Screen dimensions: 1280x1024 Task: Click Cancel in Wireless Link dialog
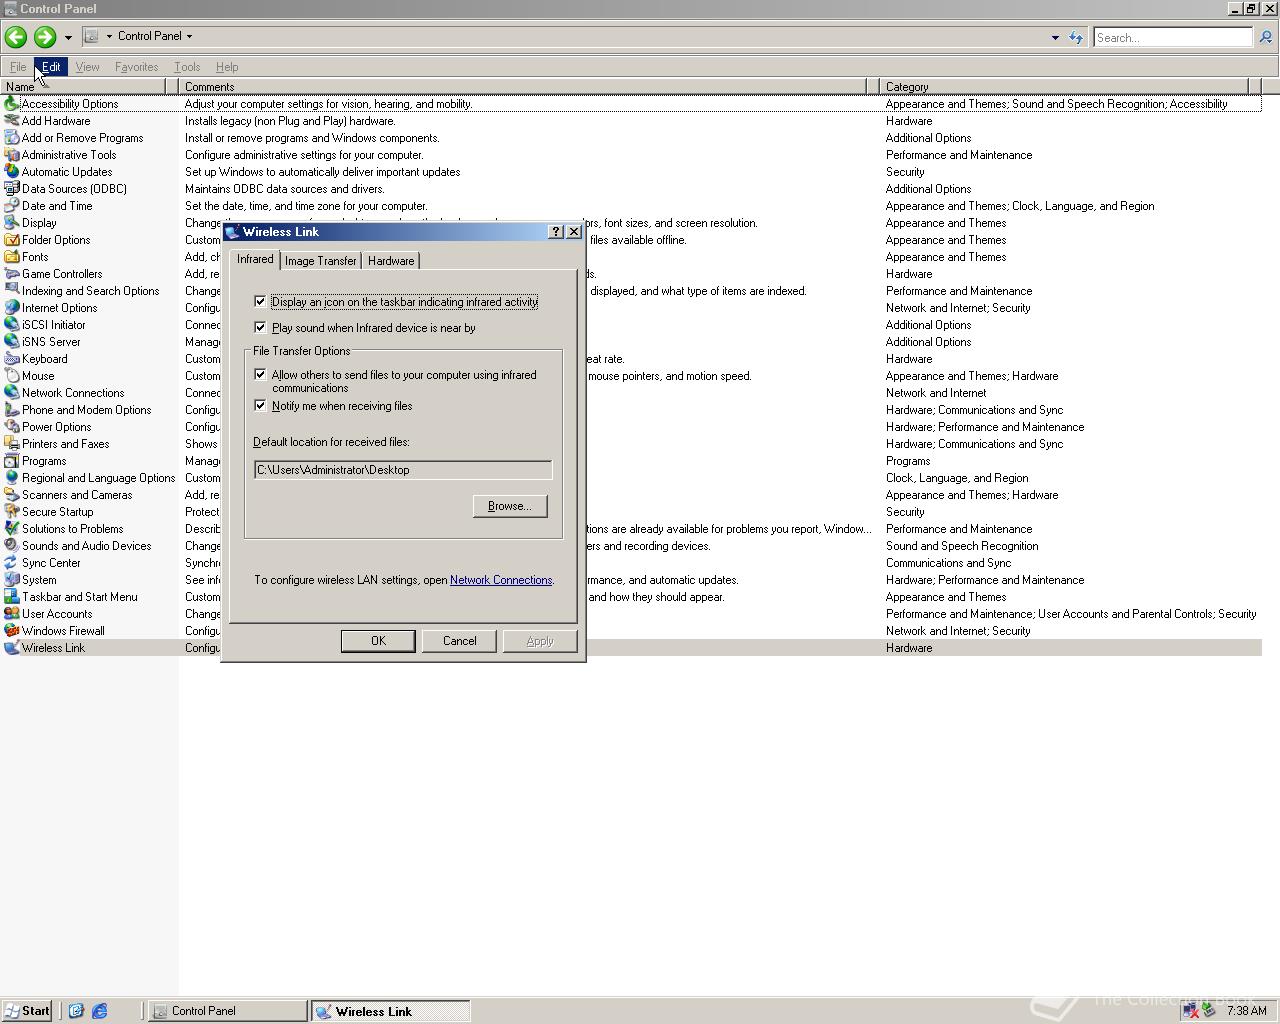tap(459, 641)
